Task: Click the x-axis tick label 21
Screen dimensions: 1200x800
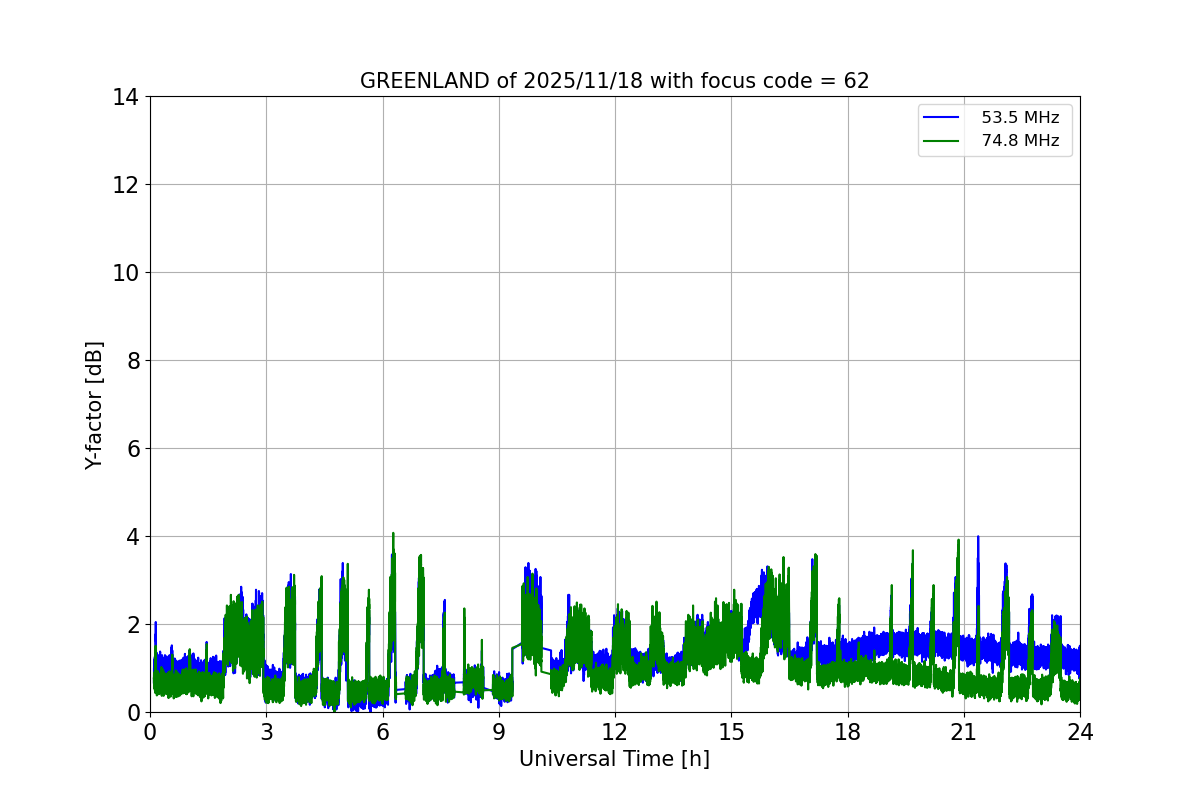Action: click(964, 732)
